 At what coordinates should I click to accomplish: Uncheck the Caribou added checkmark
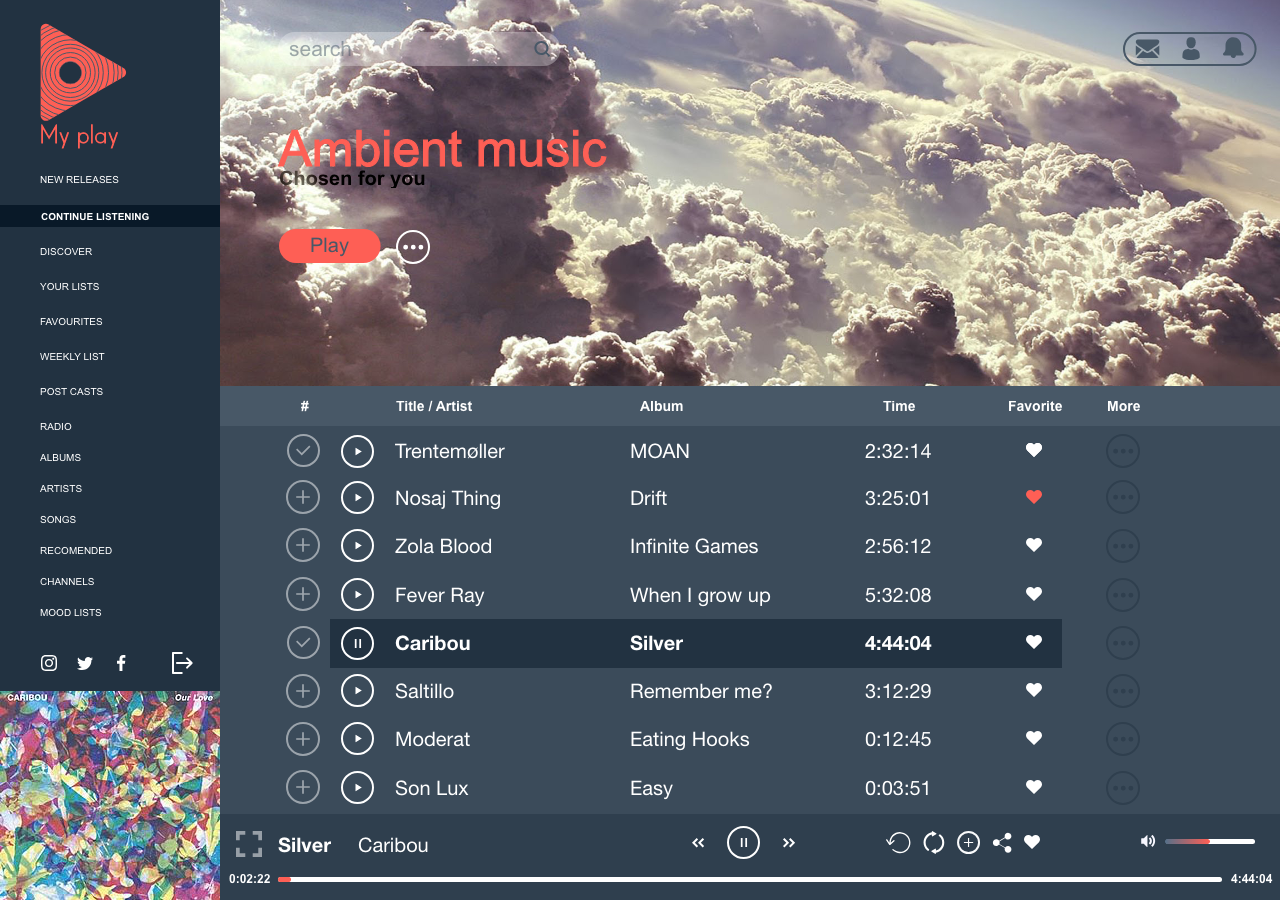(303, 642)
